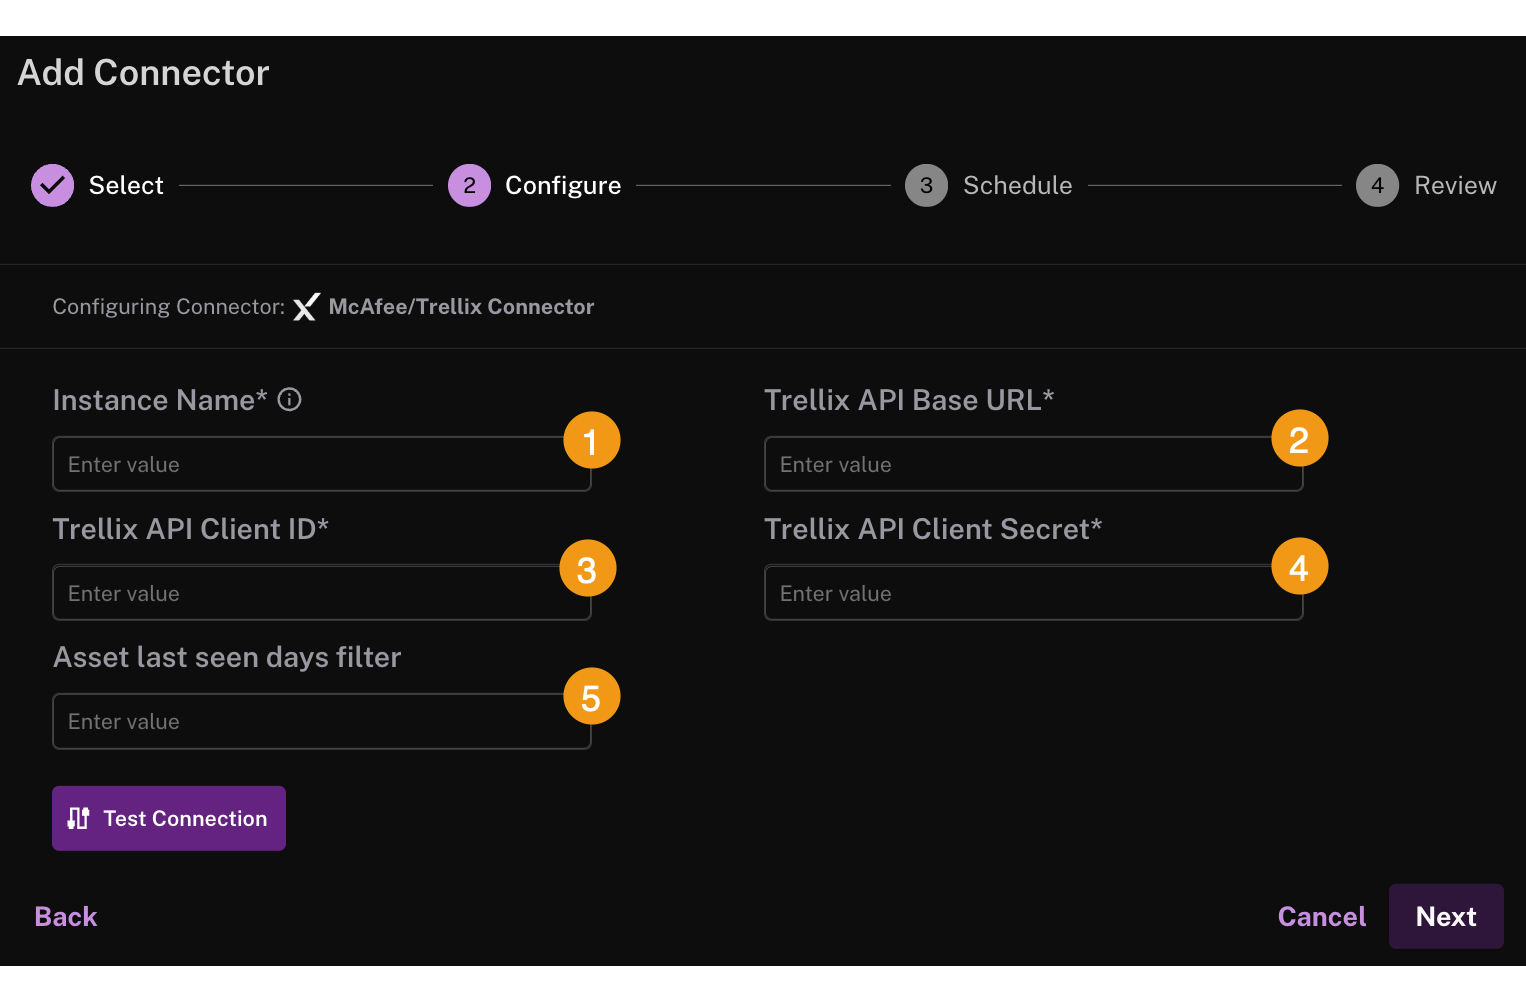
Task: Click the Select step checkmark icon
Action: (53, 185)
